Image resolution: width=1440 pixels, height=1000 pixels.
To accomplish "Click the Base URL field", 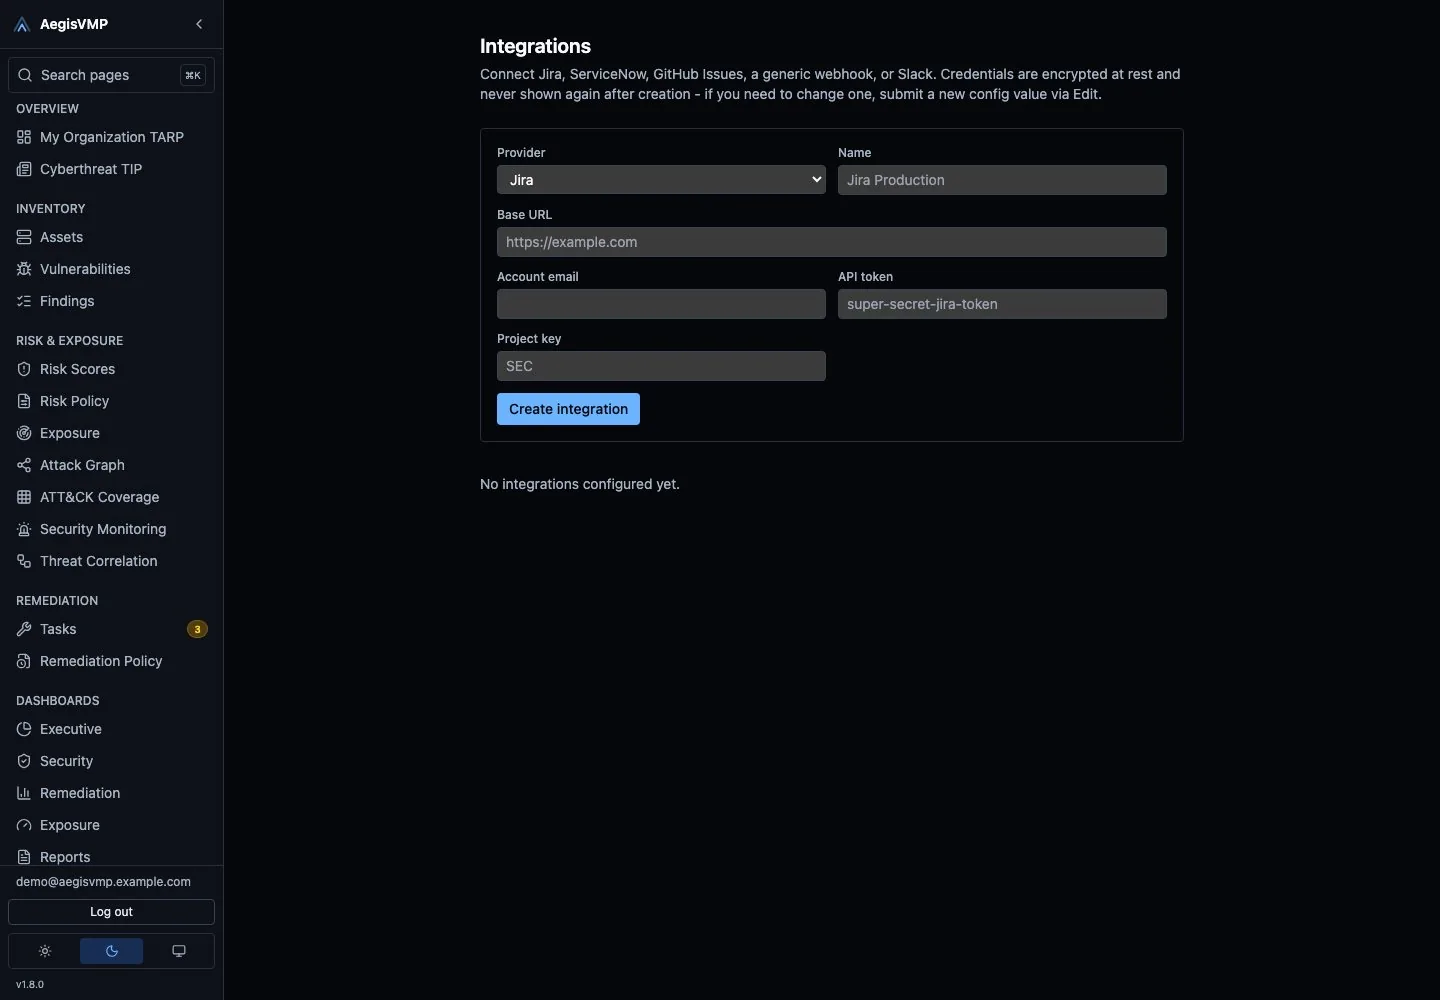I will click(832, 242).
